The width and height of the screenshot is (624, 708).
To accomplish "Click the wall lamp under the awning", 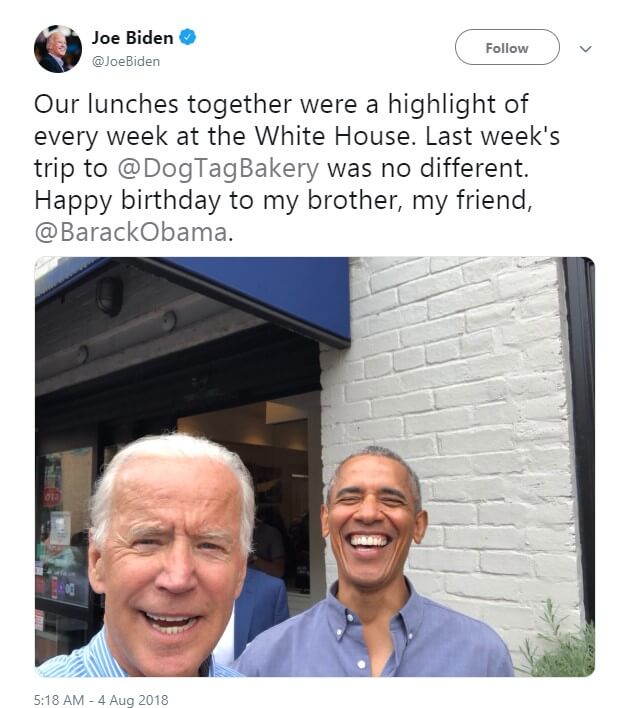I will (109, 296).
